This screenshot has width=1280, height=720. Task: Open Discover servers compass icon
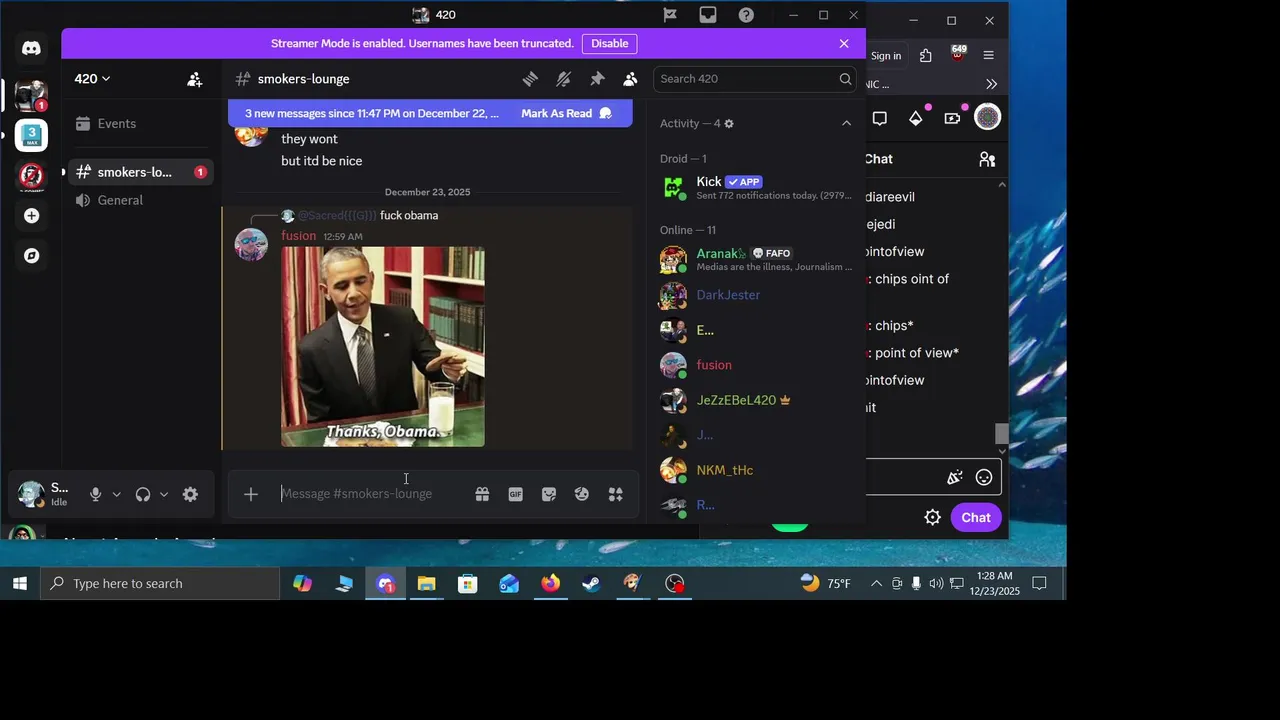(31, 256)
